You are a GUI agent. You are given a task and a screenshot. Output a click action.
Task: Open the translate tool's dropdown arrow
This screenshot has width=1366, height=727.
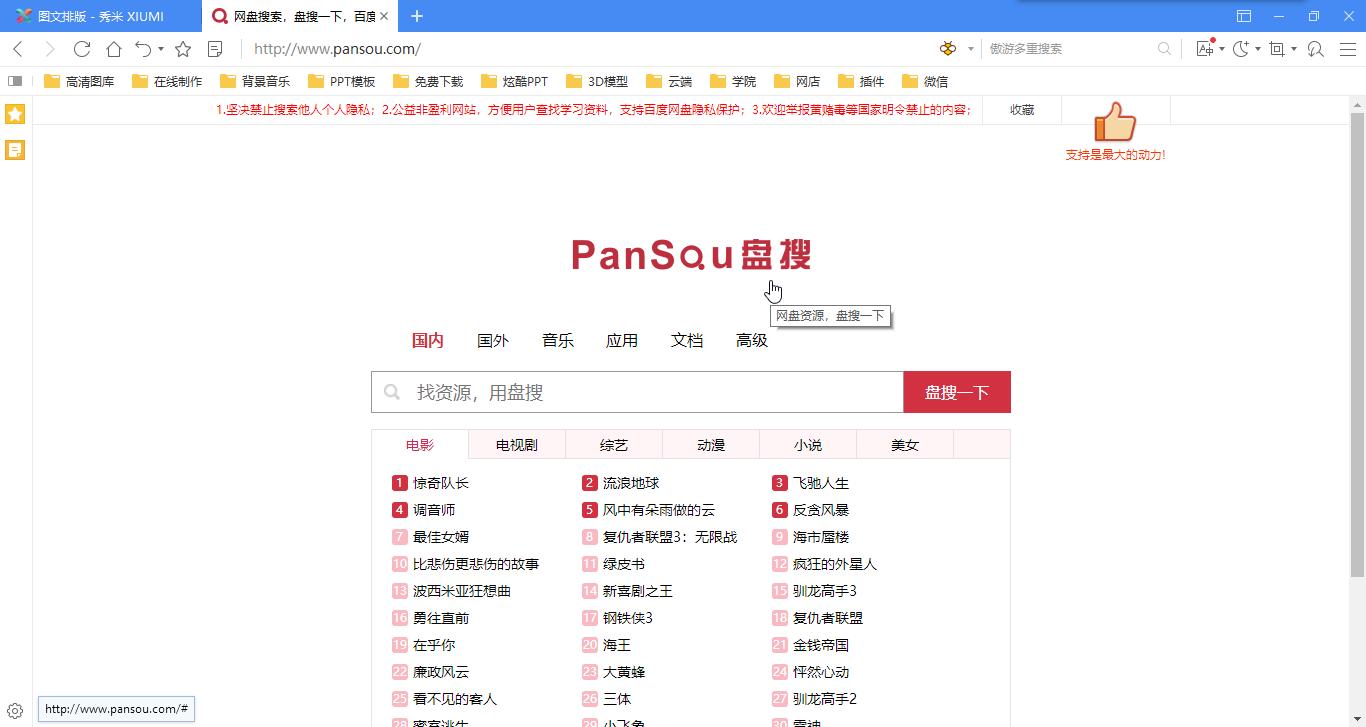1222,48
